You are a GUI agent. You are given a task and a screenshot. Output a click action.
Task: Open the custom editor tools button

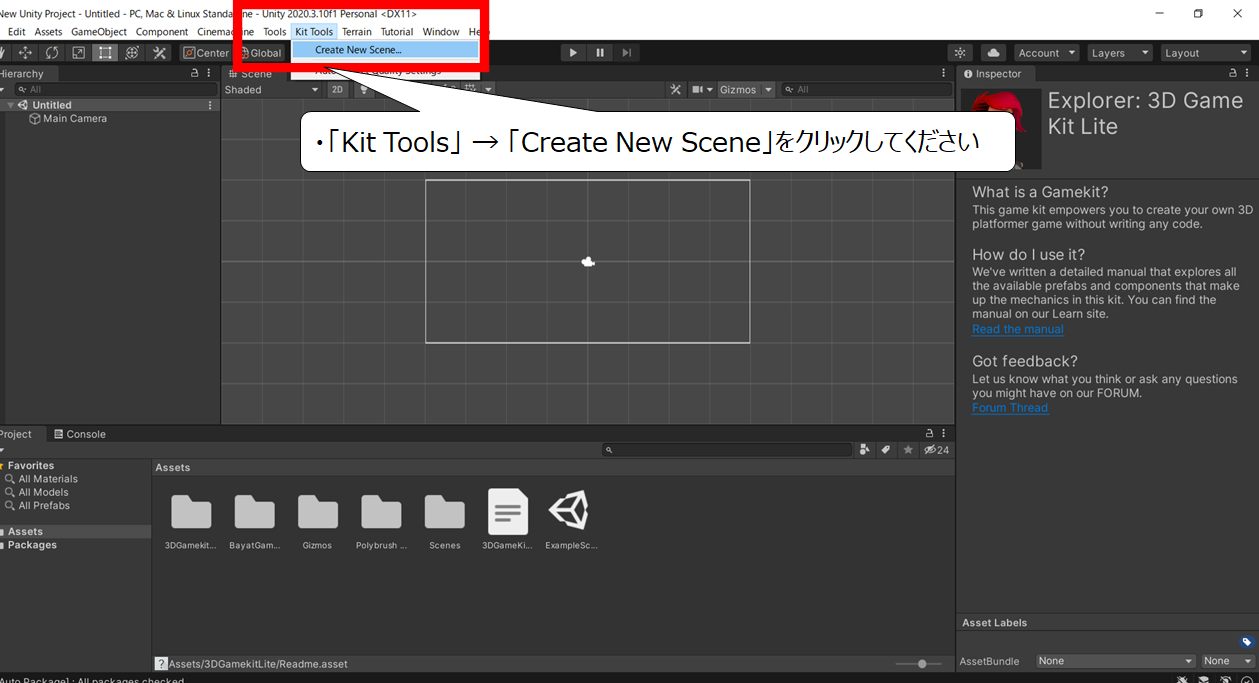[x=159, y=53]
